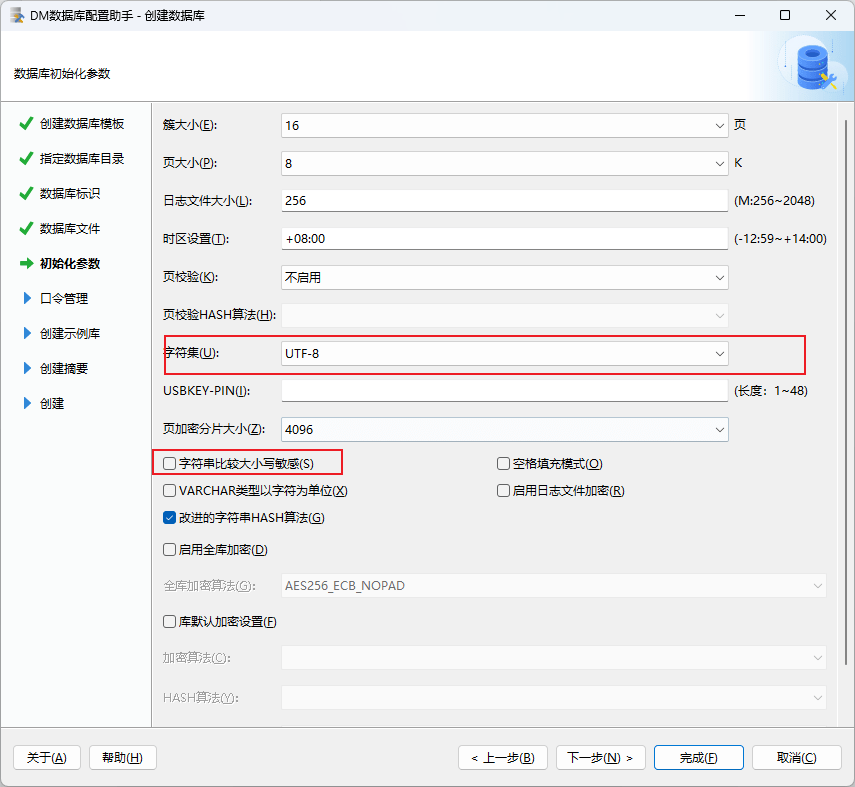The height and width of the screenshot is (787, 855).
Task: Go back with the 上一步(B) button
Action: click(503, 758)
